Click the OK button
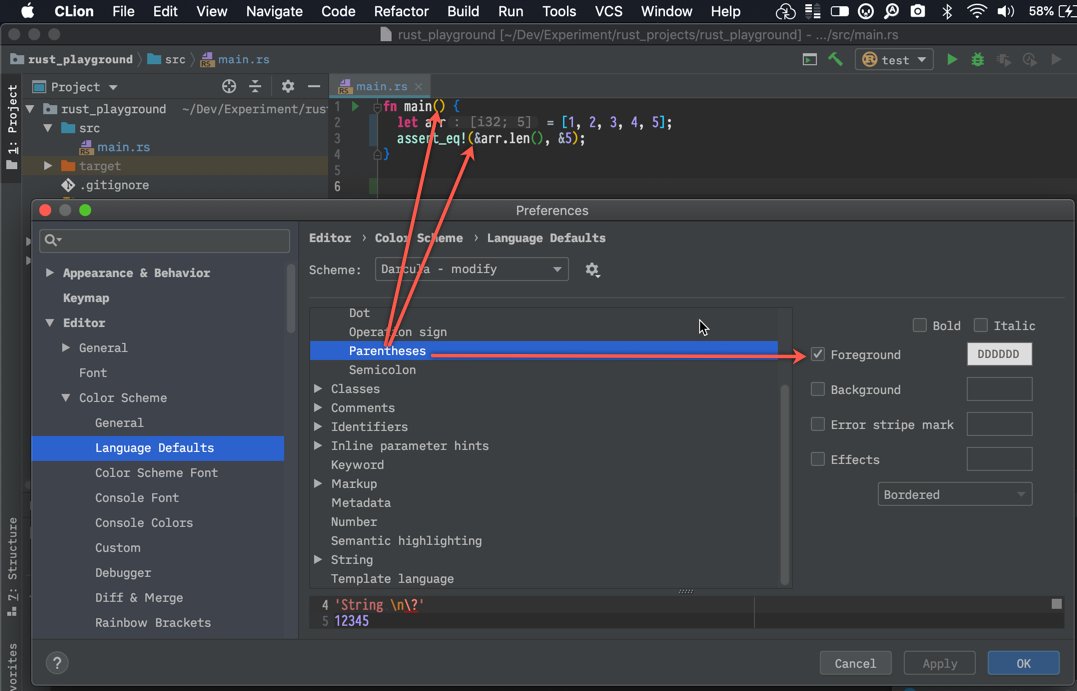The image size is (1077, 691). [x=1023, y=664]
